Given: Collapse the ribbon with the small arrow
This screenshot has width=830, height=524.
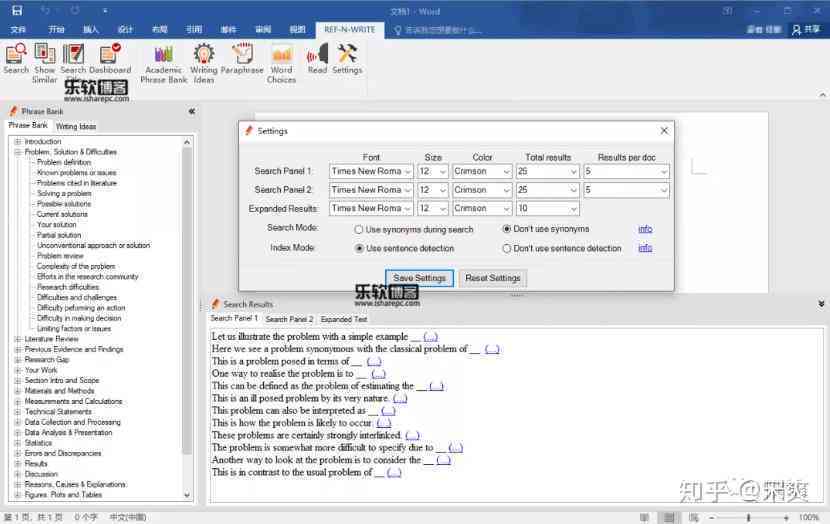Looking at the screenshot, I should (x=822, y=95).
